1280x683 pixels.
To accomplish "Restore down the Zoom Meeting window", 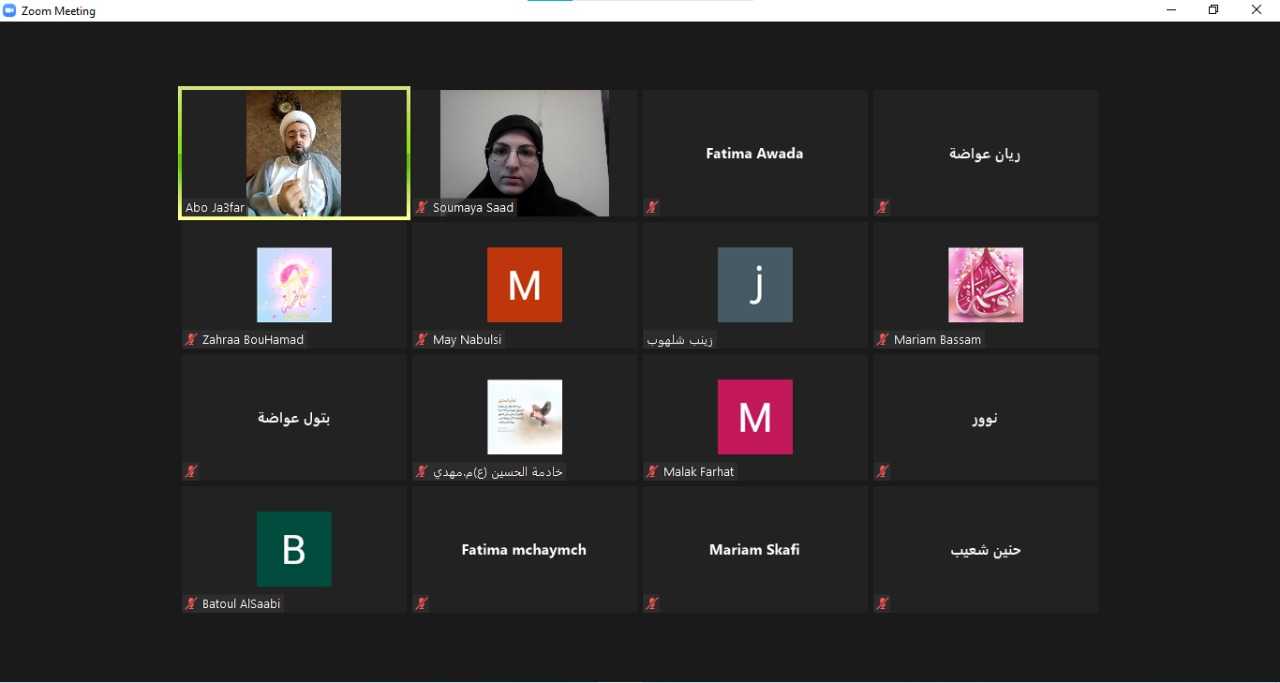I will [x=1213, y=10].
